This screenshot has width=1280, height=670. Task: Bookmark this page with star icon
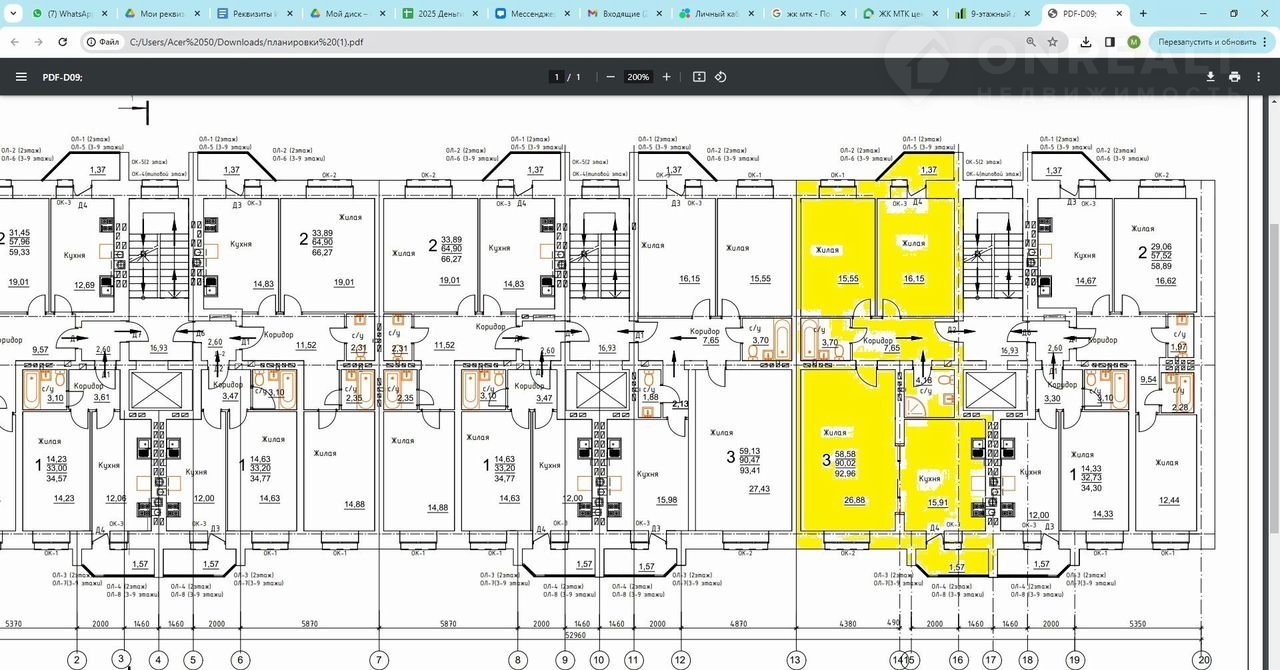click(1053, 42)
